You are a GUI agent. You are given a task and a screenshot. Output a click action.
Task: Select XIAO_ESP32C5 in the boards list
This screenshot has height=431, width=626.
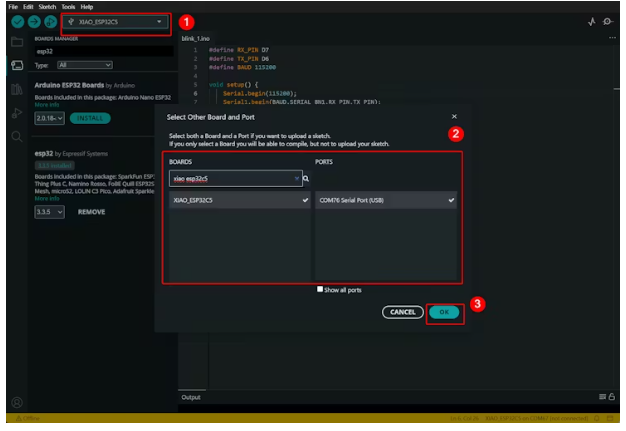tap(239, 201)
